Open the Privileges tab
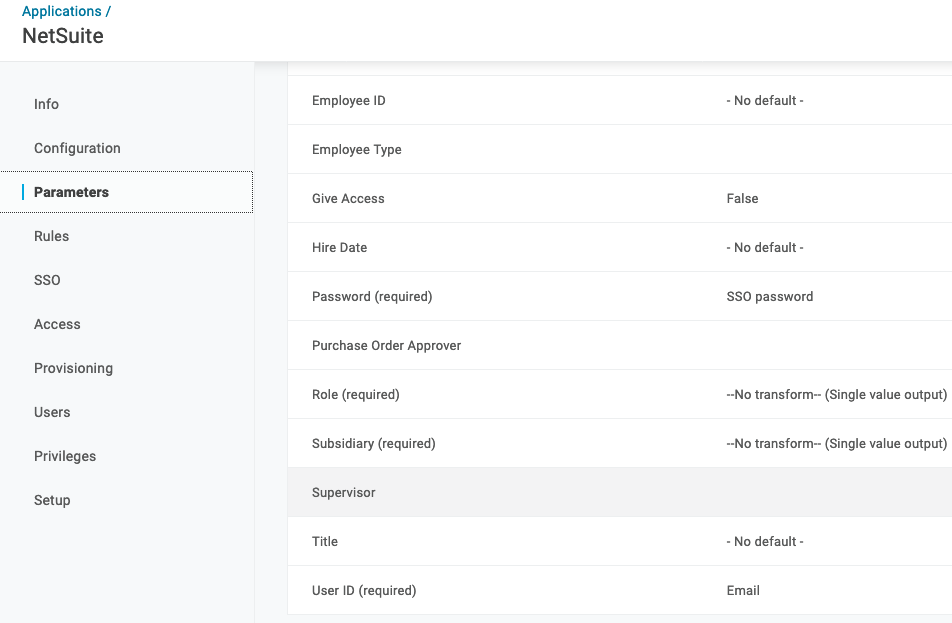 (x=65, y=456)
